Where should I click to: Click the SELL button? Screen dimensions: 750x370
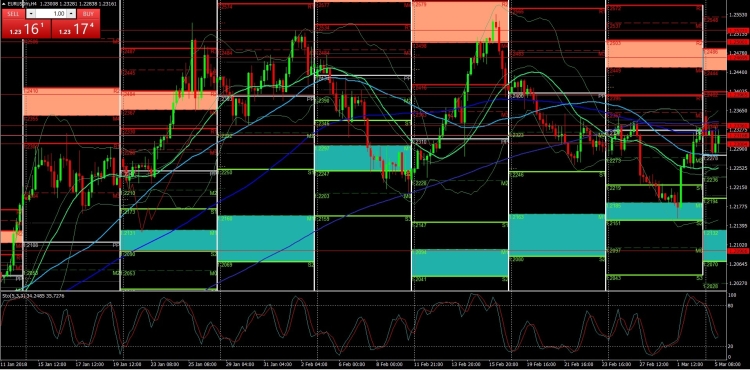(x=13, y=14)
